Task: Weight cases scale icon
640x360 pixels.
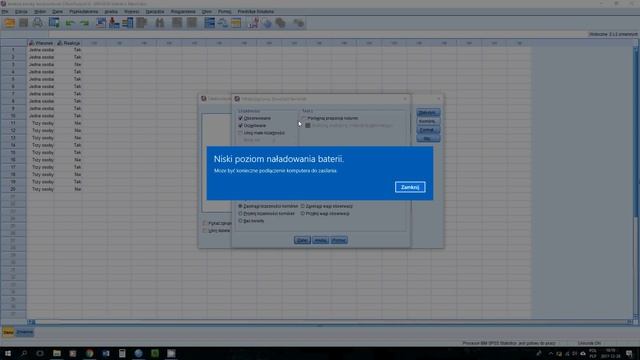Action: click(223, 23)
